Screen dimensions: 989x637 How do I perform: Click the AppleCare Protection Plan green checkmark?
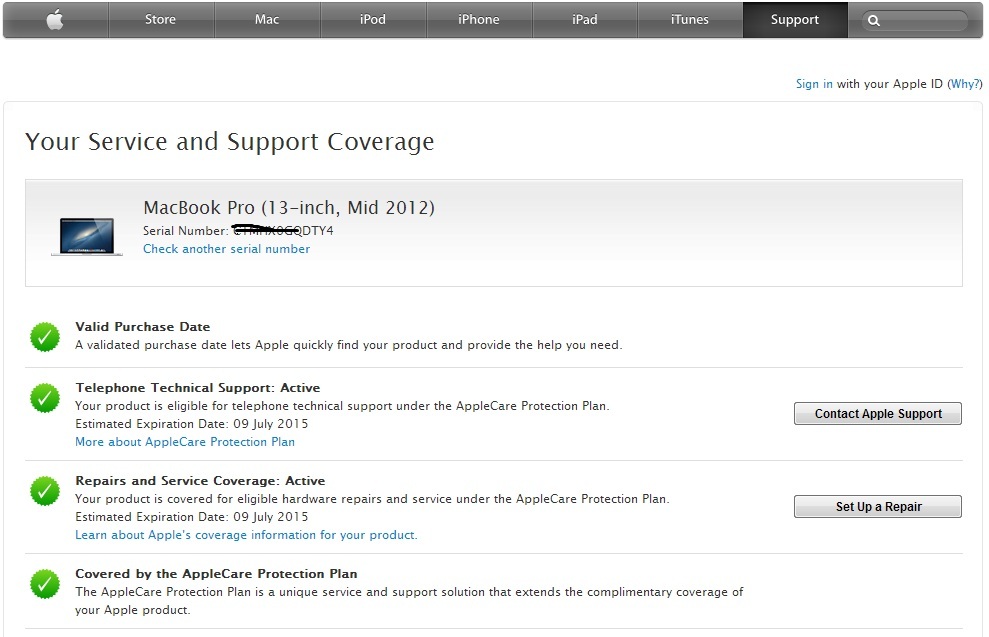(44, 584)
